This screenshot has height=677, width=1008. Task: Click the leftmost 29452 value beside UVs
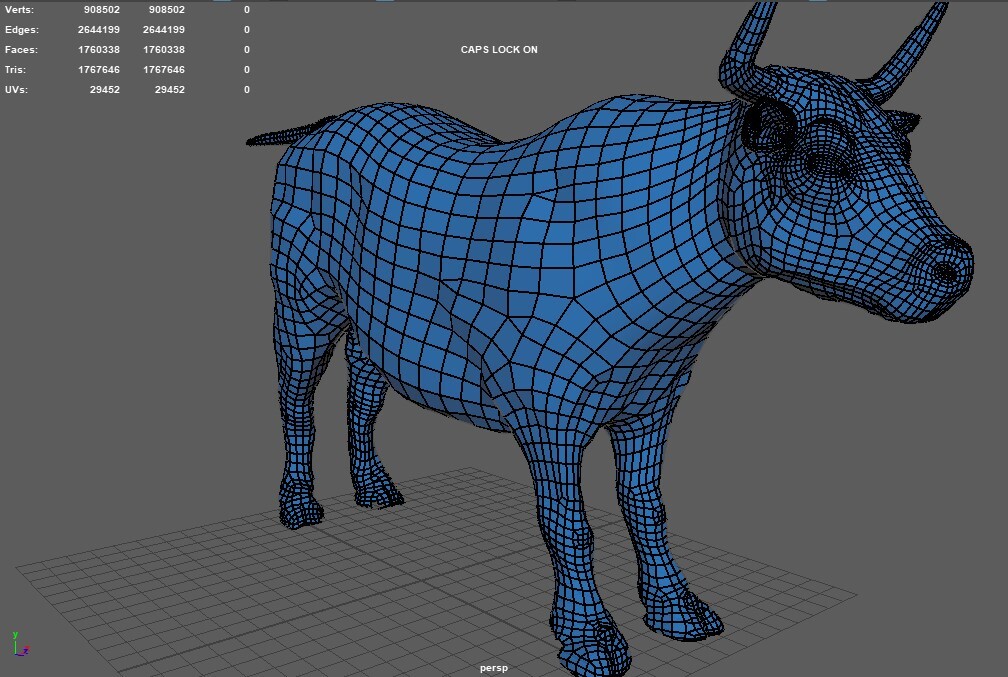coord(105,89)
